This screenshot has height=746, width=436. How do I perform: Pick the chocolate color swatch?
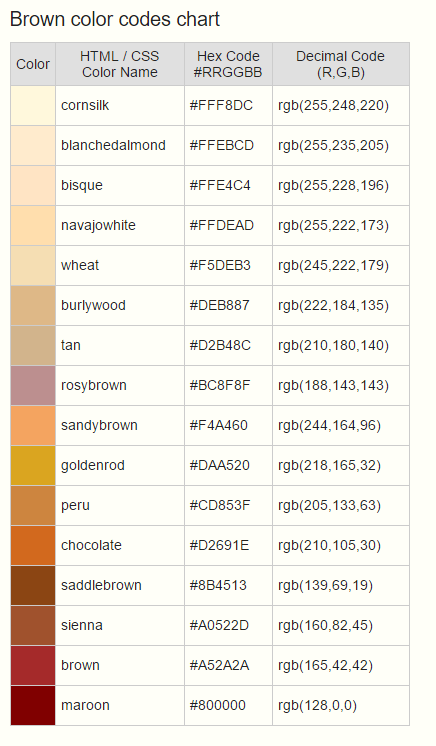33,545
